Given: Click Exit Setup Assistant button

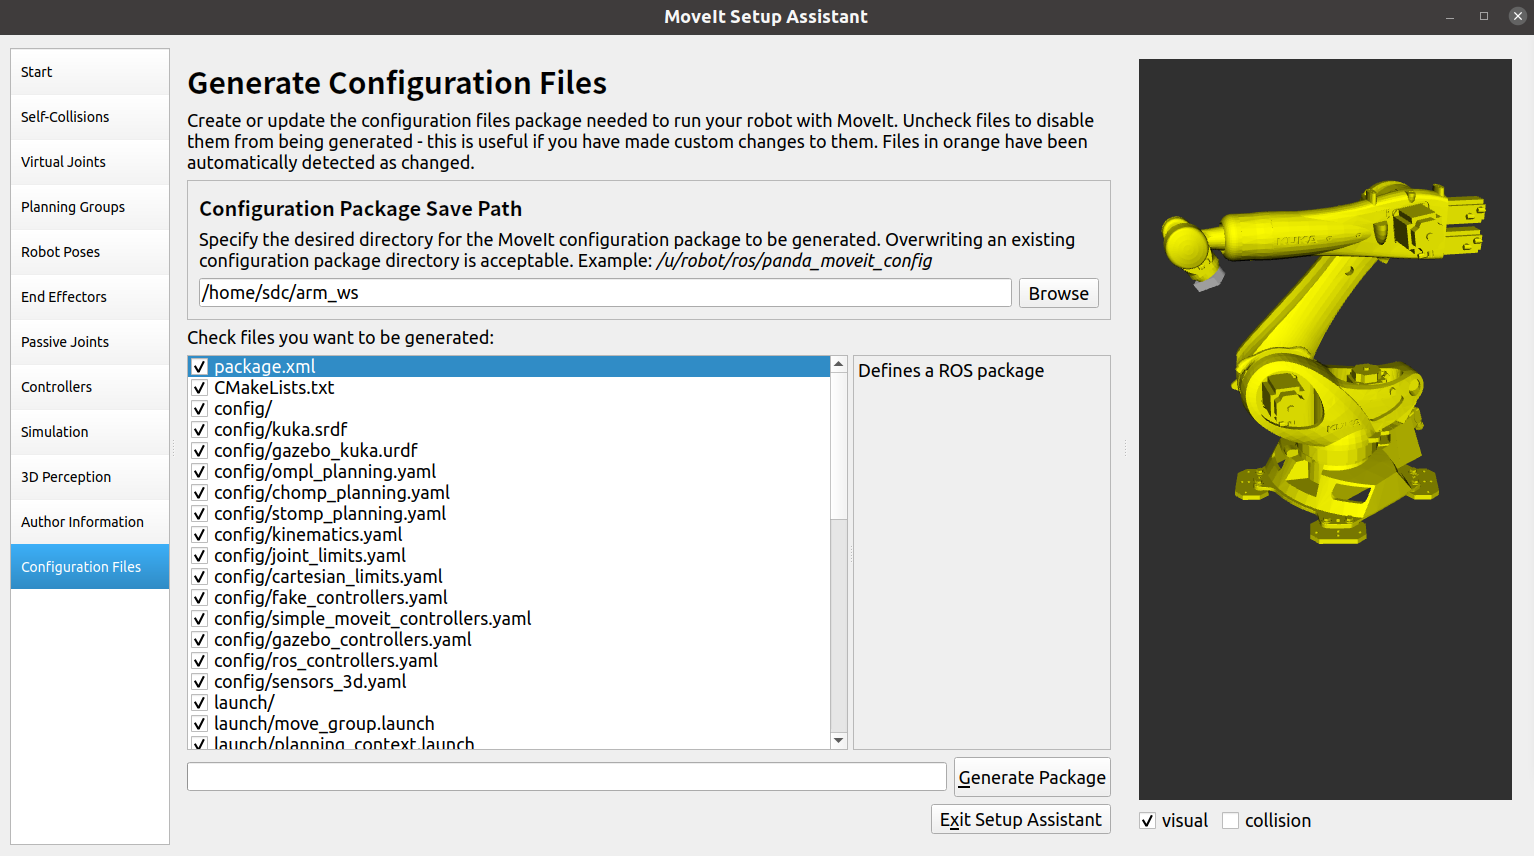Looking at the screenshot, I should [x=1021, y=819].
